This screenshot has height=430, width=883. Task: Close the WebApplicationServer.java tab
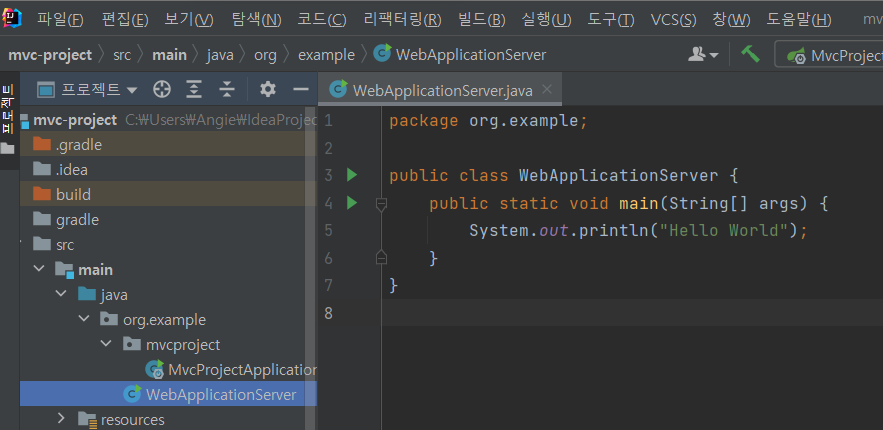pos(547,89)
